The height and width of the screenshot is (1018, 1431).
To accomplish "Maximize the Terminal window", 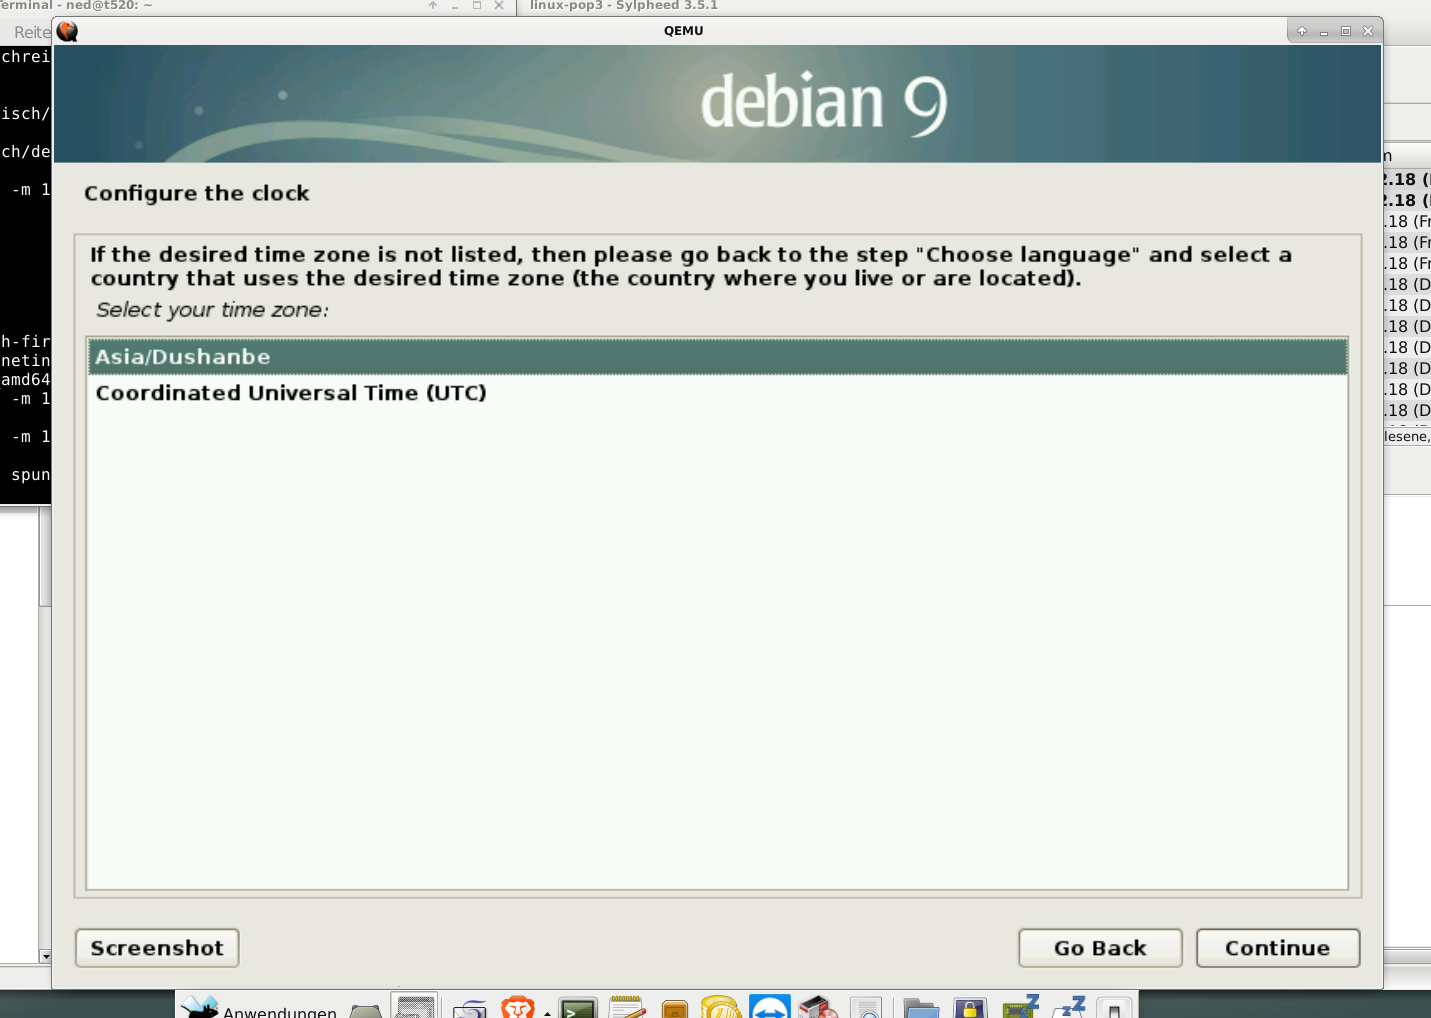I will click(x=477, y=5).
